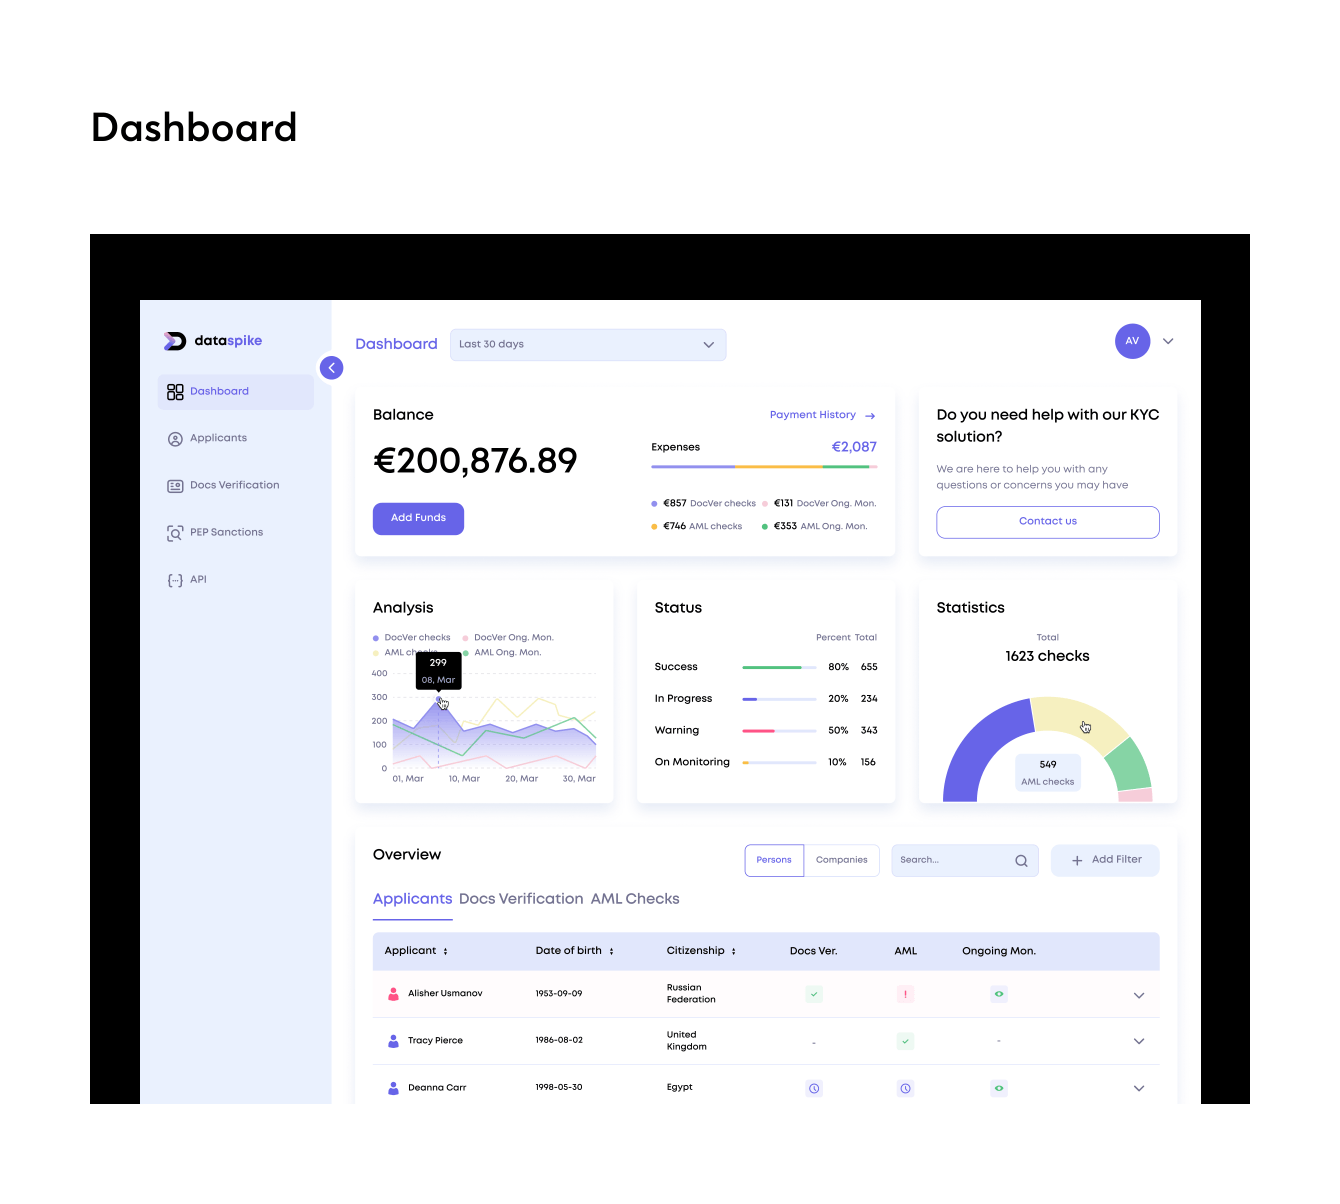This screenshot has width=1340, height=1204.
Task: Click the ongoing monitoring eye icon for Alisher Usmanov
Action: point(999,994)
